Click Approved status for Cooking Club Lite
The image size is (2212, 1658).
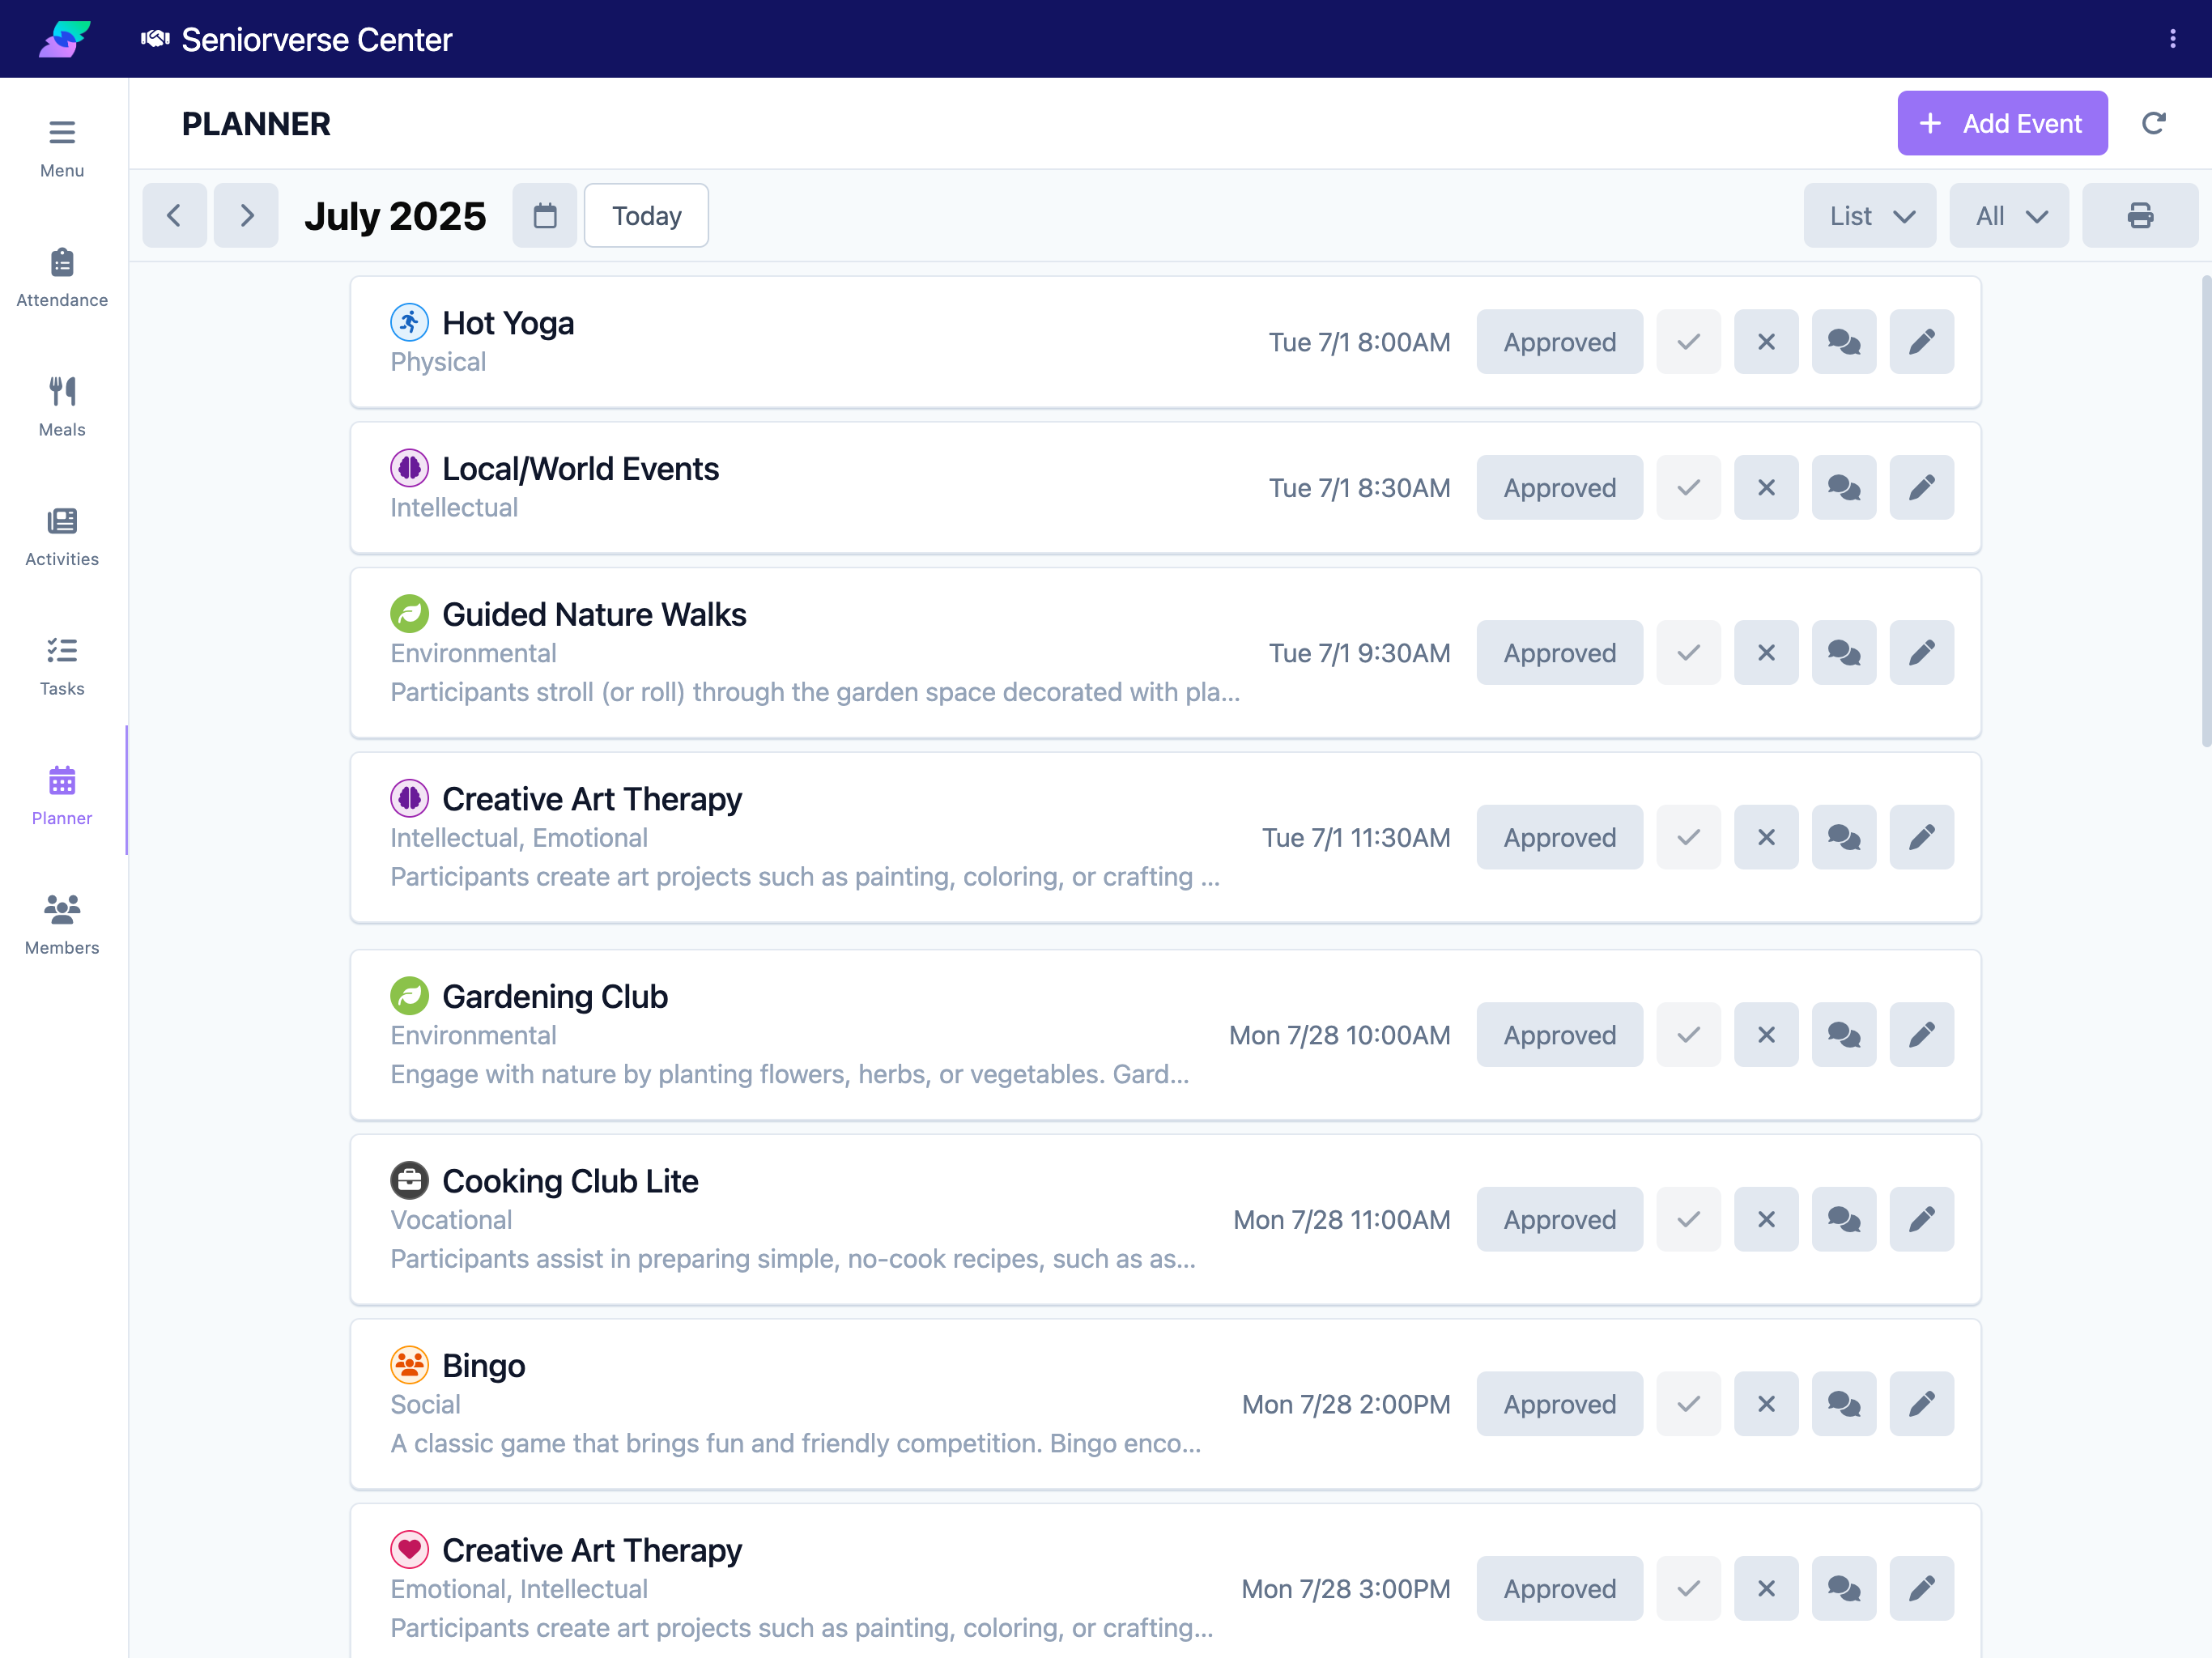click(1559, 1219)
